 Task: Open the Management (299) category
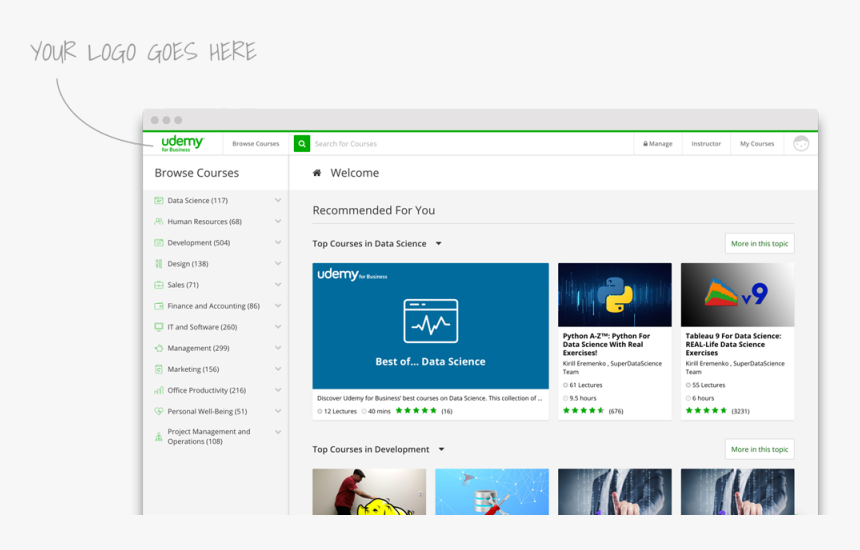click(x=199, y=348)
